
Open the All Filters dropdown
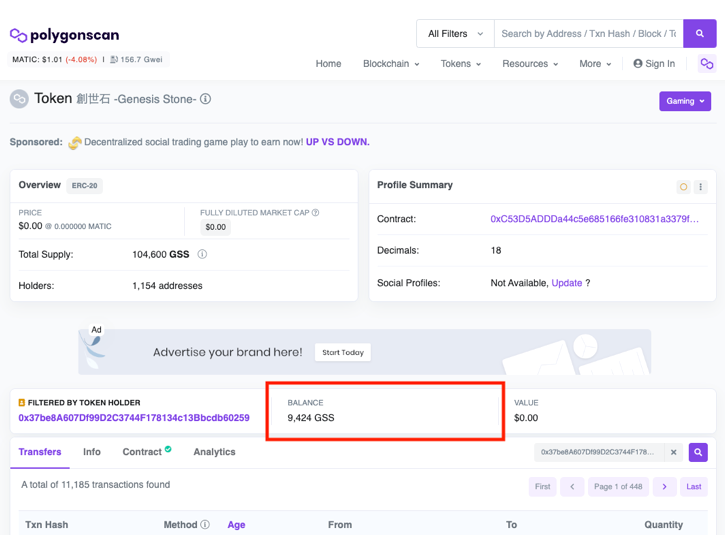click(455, 33)
